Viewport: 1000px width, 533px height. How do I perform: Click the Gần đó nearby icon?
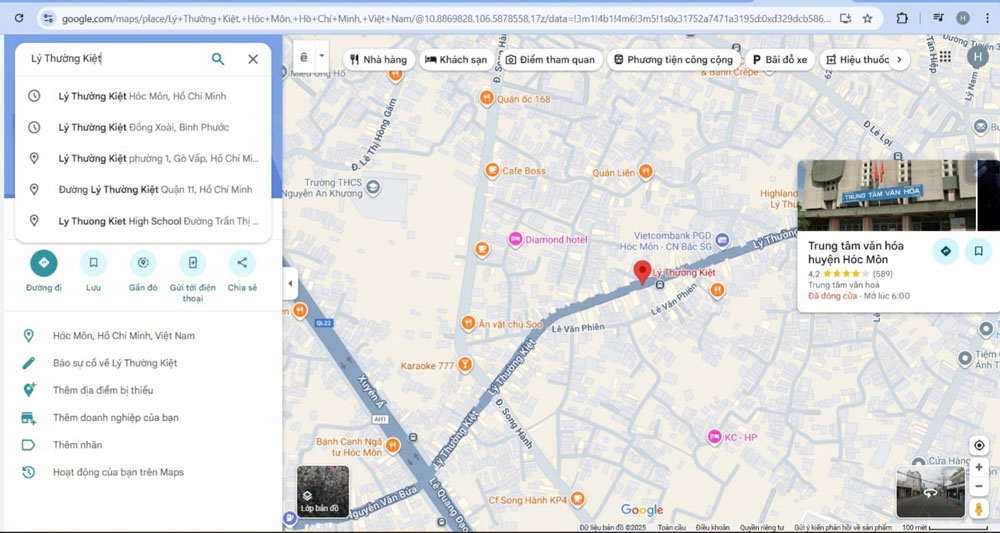(143, 263)
